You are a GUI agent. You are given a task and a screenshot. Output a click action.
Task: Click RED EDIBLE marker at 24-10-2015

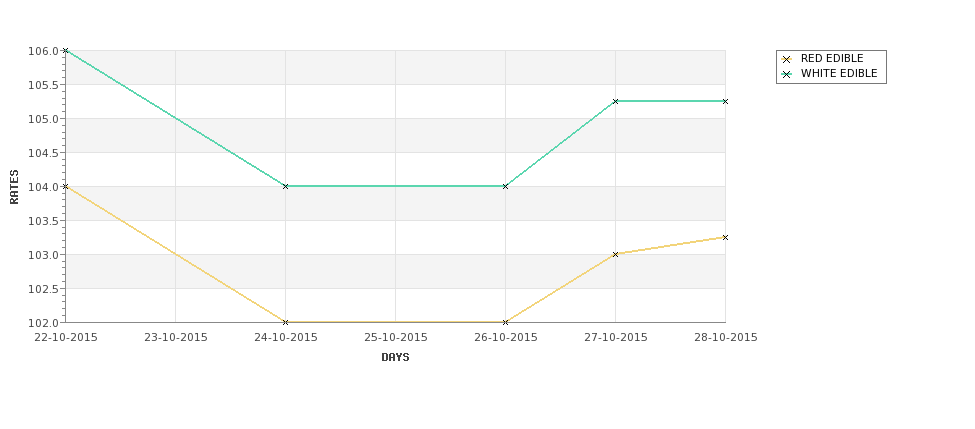coord(285,322)
